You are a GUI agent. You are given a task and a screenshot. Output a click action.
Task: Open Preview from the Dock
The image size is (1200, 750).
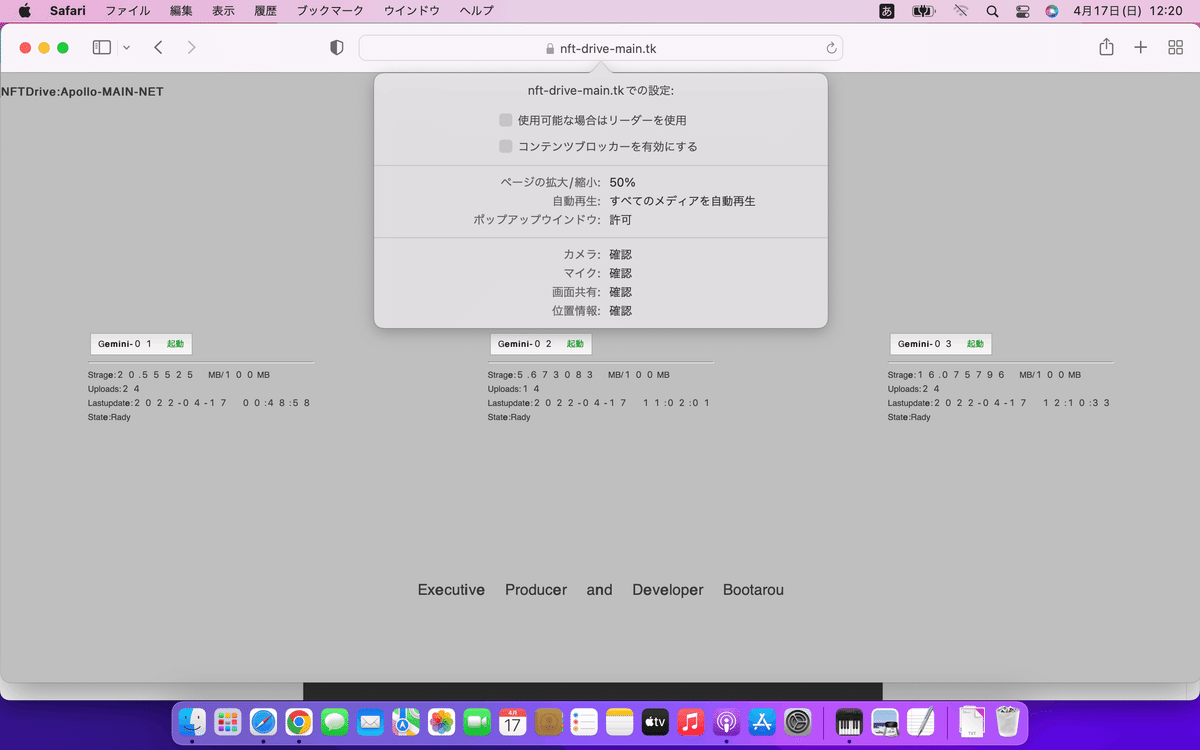click(885, 721)
